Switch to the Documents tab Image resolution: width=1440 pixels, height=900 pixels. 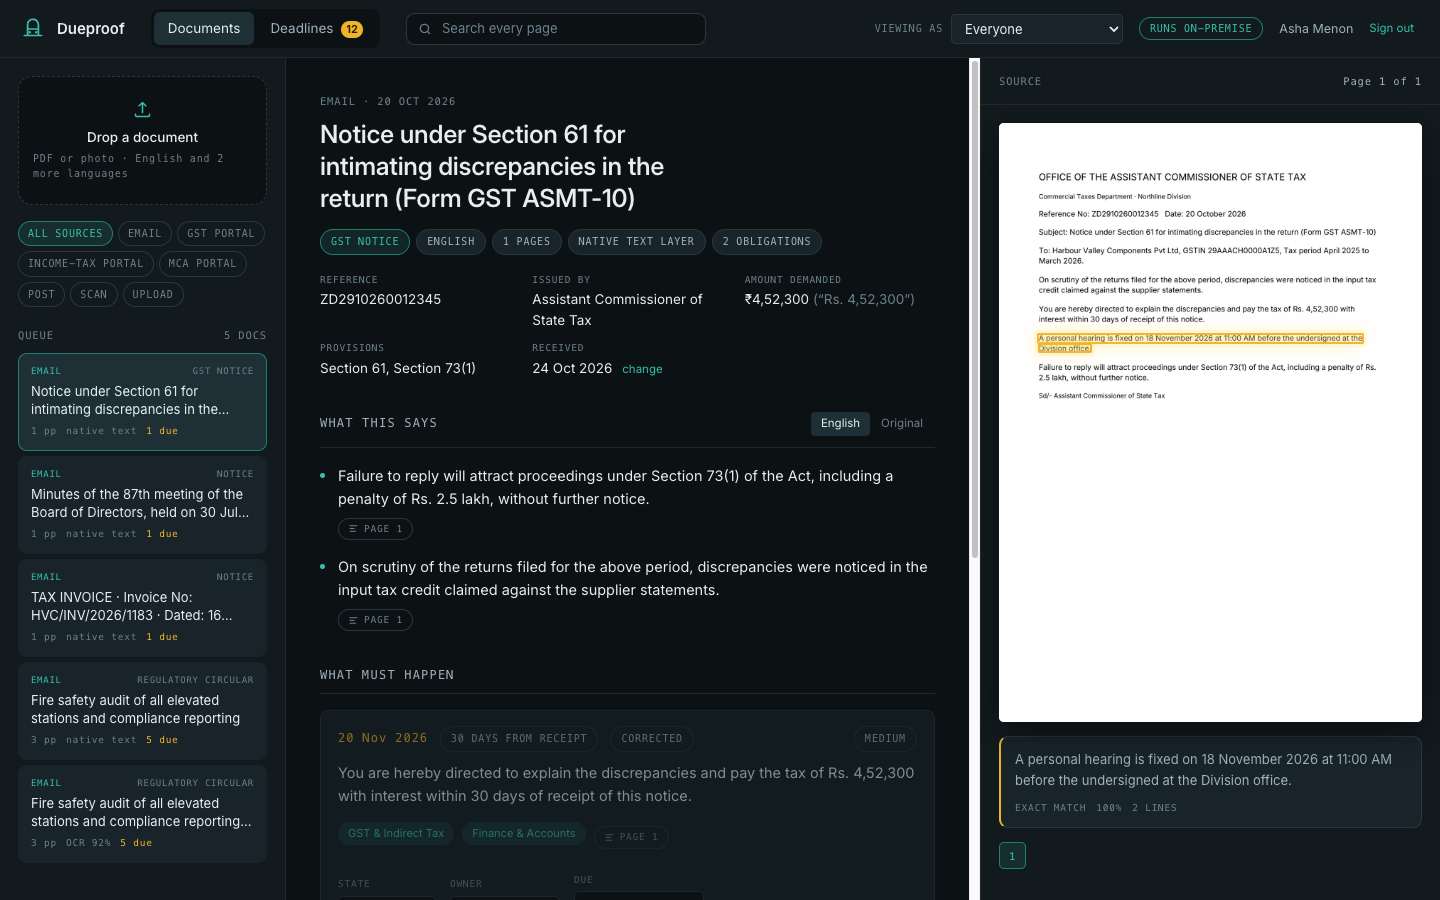tap(204, 29)
